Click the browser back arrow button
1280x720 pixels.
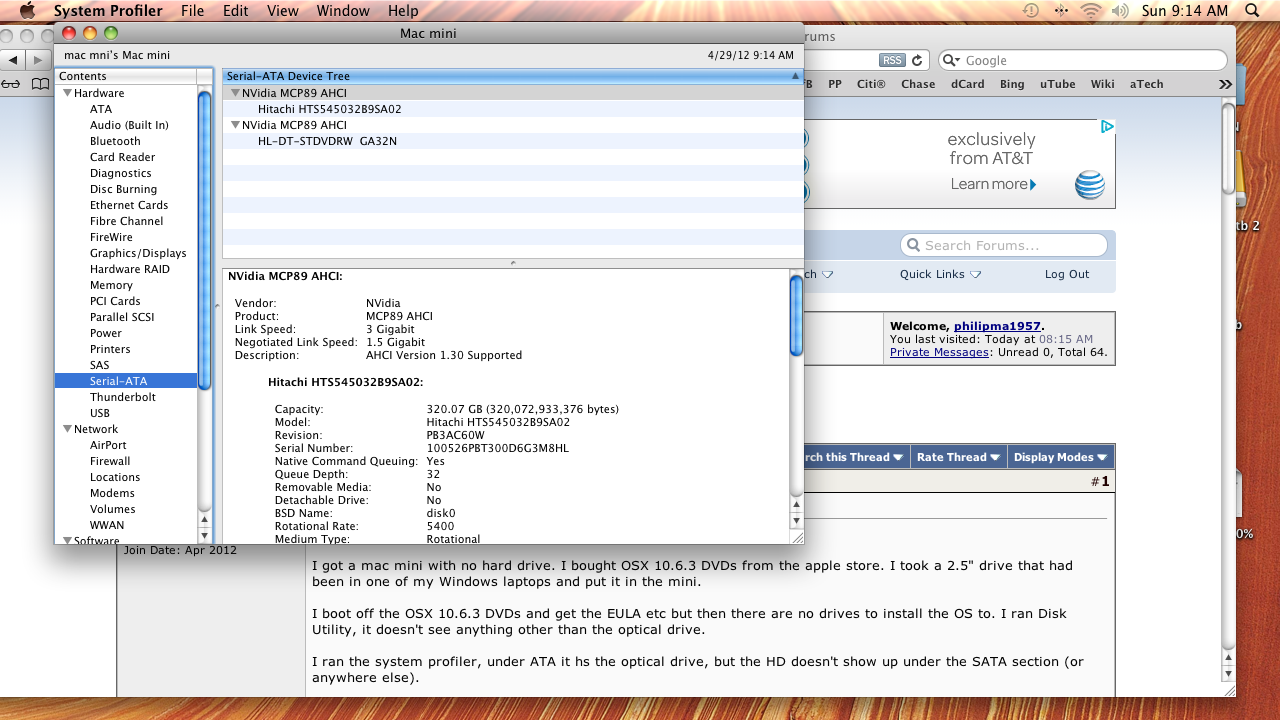(12, 60)
